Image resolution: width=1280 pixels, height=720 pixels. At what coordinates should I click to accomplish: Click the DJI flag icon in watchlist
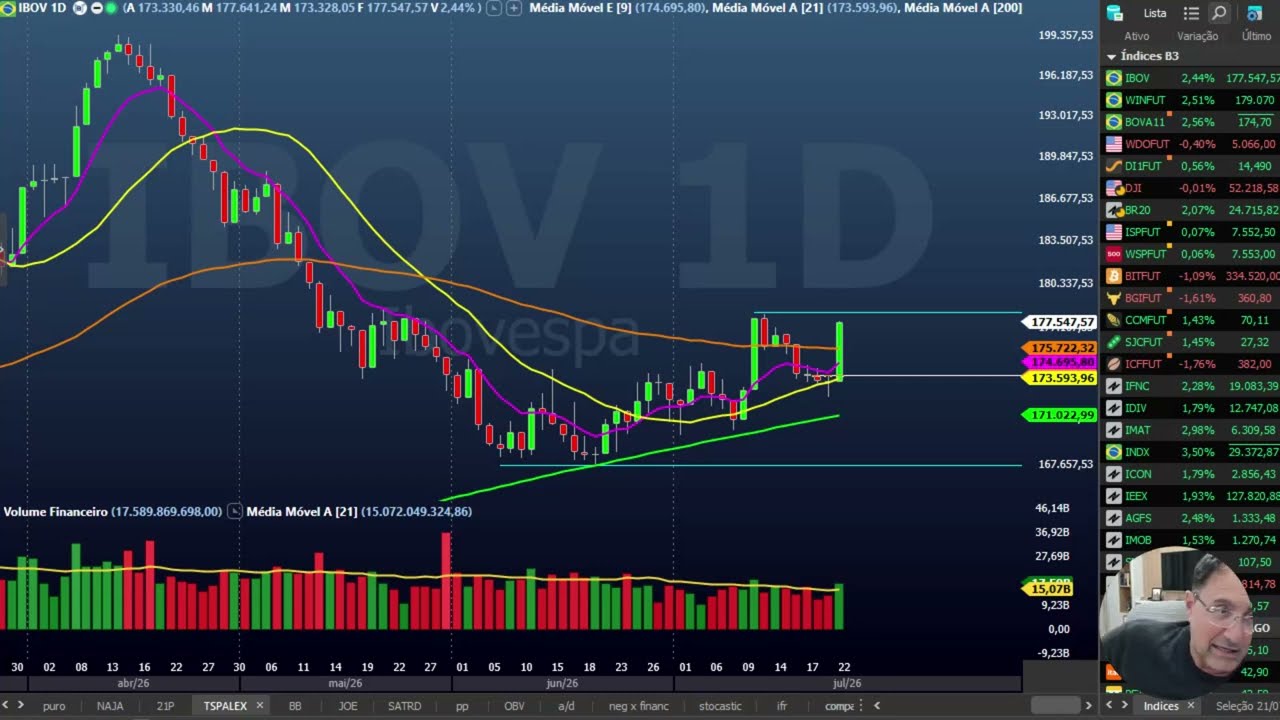1114,188
